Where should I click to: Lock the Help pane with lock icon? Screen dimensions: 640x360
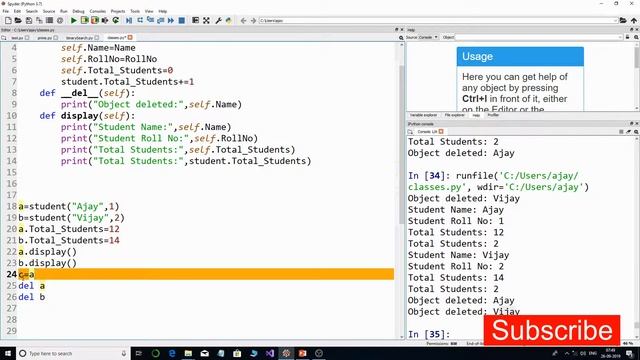pos(627,37)
